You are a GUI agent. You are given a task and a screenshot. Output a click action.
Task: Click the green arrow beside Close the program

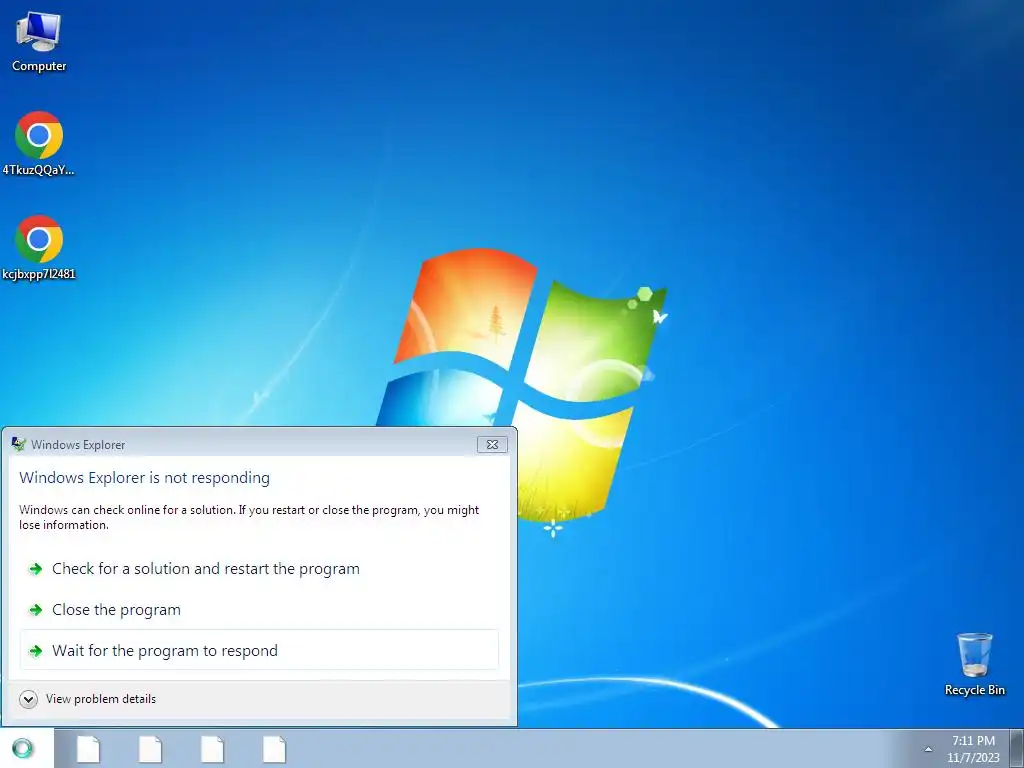[35, 610]
